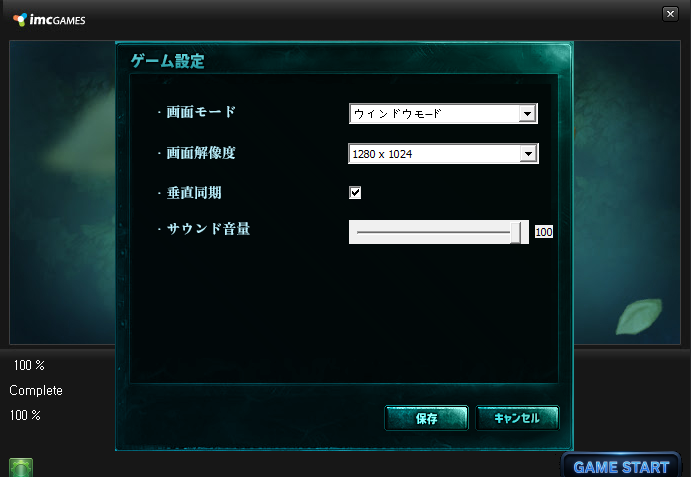The height and width of the screenshot is (477, 691).
Task: Open the green gear settings icon
Action: [x=21, y=468]
